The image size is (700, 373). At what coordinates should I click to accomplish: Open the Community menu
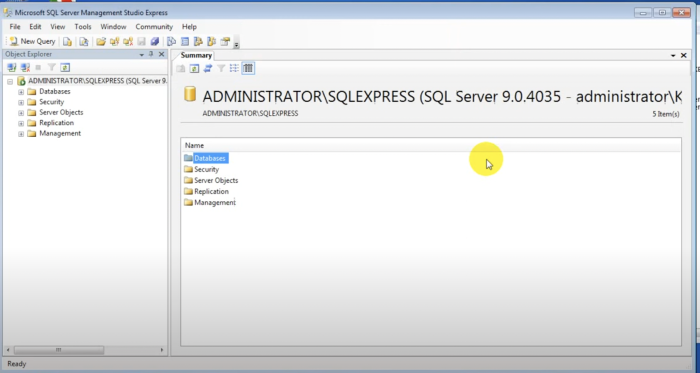coord(154,27)
